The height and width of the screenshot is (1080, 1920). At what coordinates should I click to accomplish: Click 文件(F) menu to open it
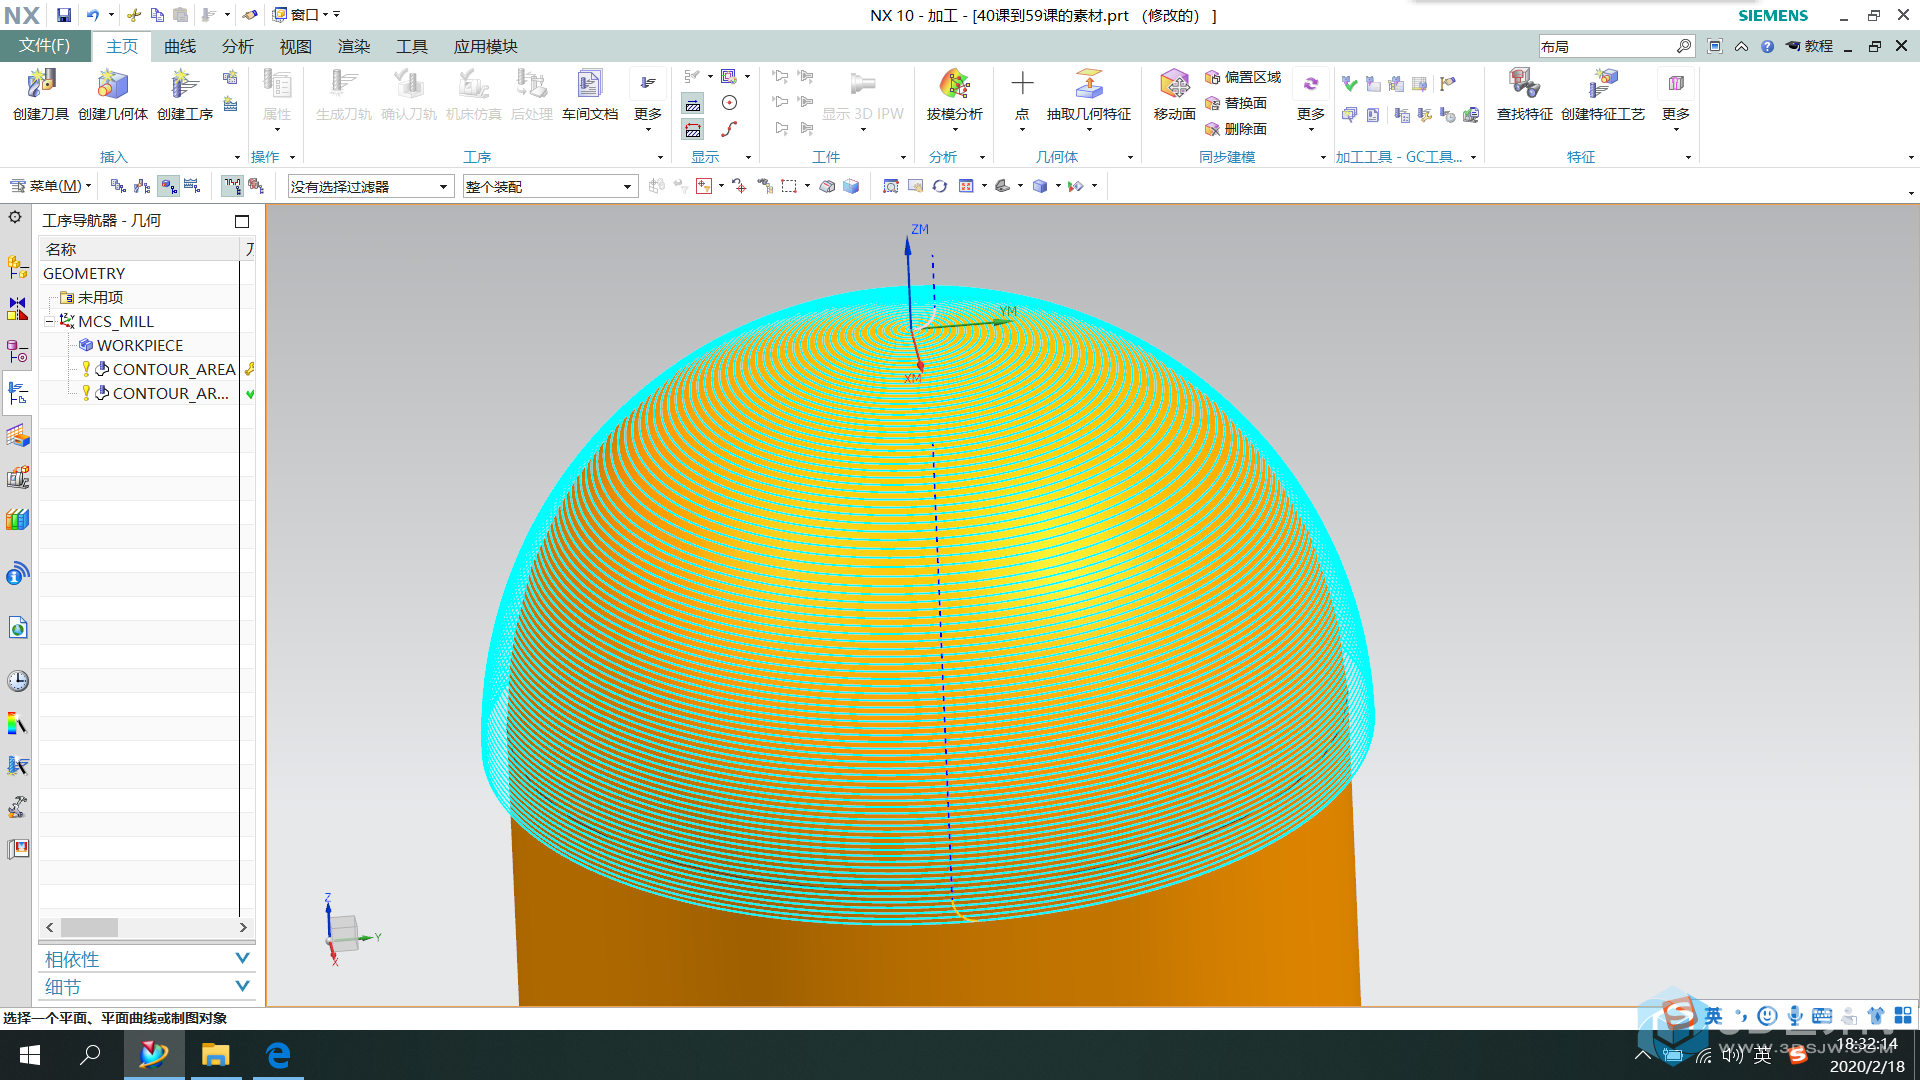pyautogui.click(x=44, y=46)
